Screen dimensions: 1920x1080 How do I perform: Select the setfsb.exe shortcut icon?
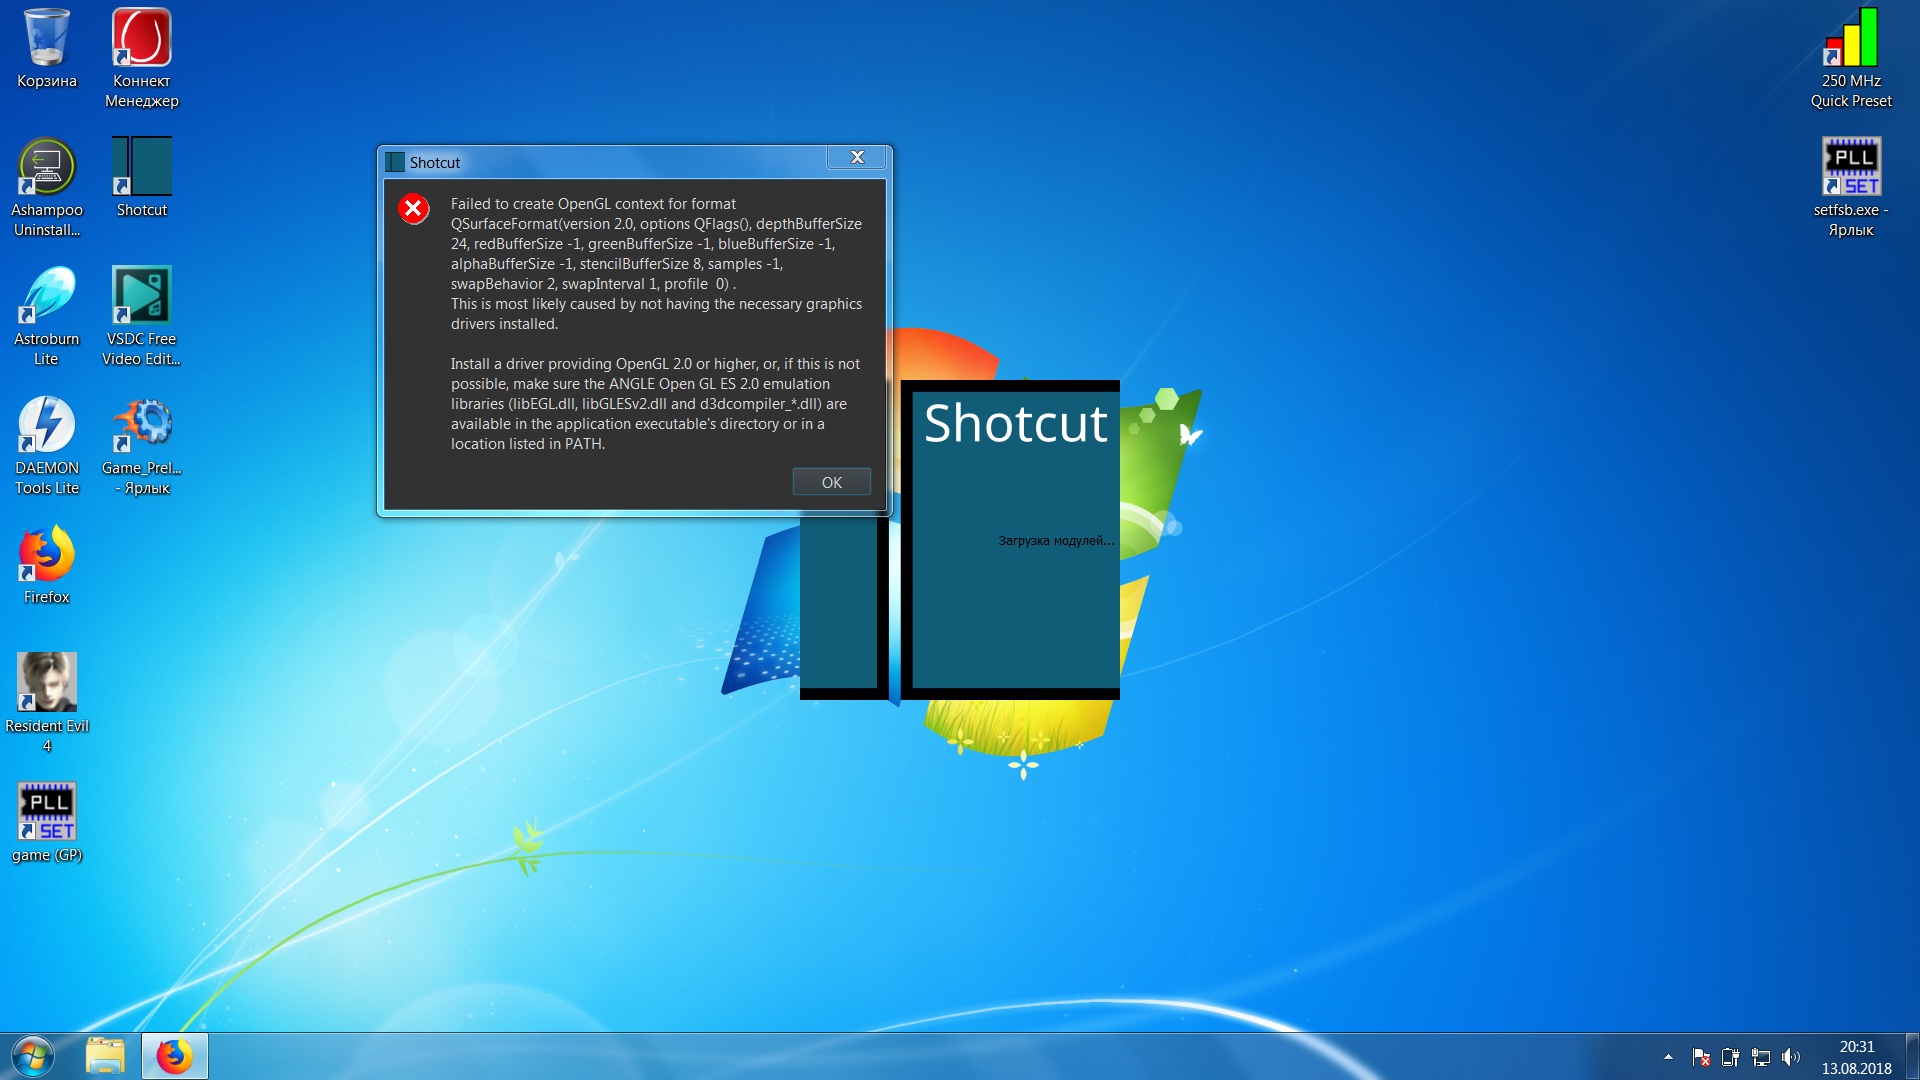click(1851, 168)
